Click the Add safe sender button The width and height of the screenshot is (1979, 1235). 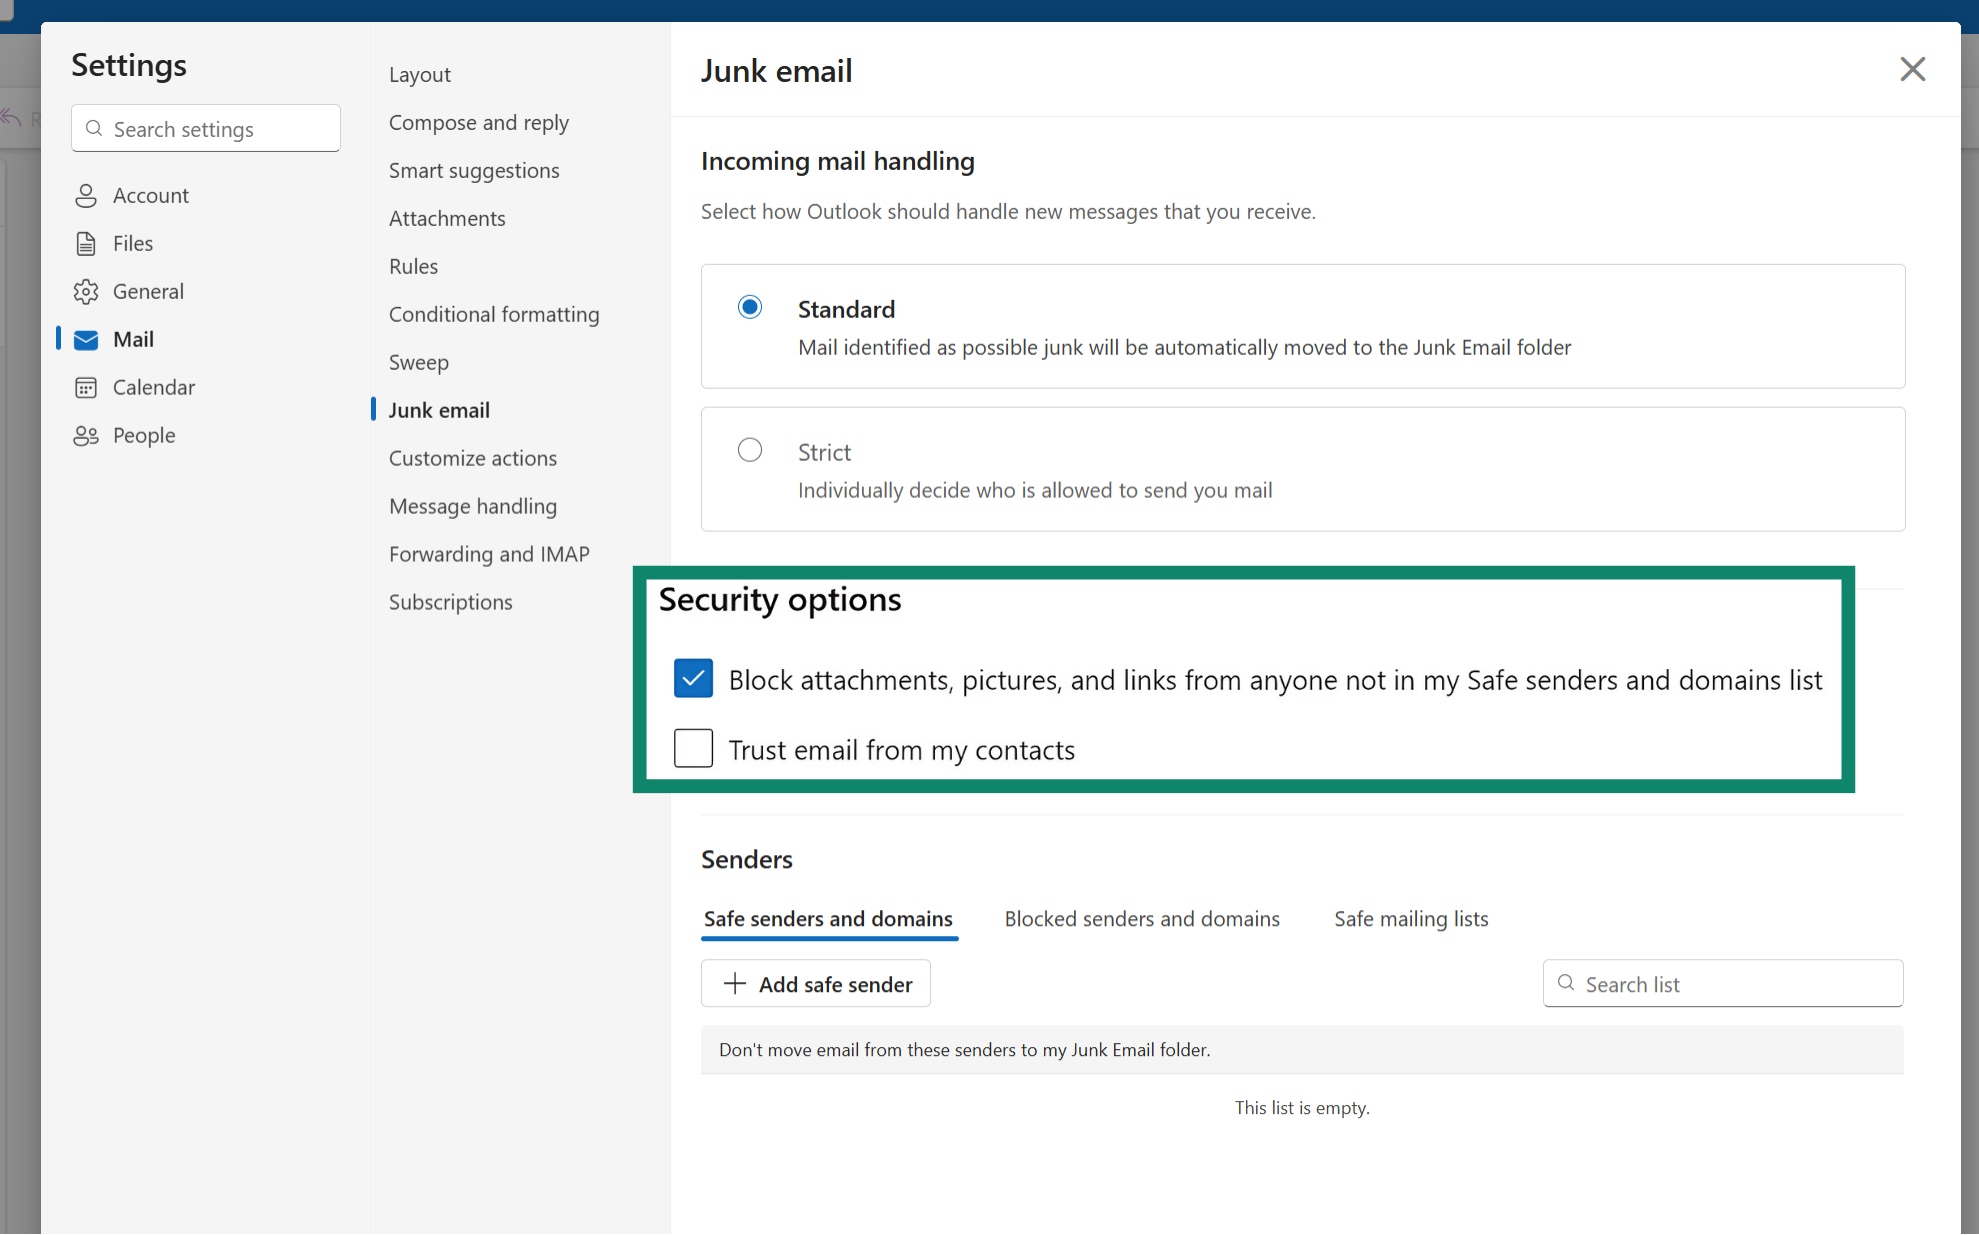(x=815, y=983)
